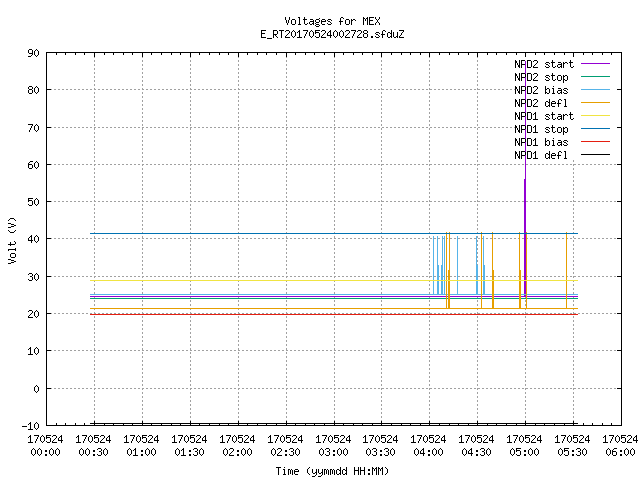Click the 'Volt (V)' y-axis label
The width and height of the screenshot is (640, 480).
13,240
